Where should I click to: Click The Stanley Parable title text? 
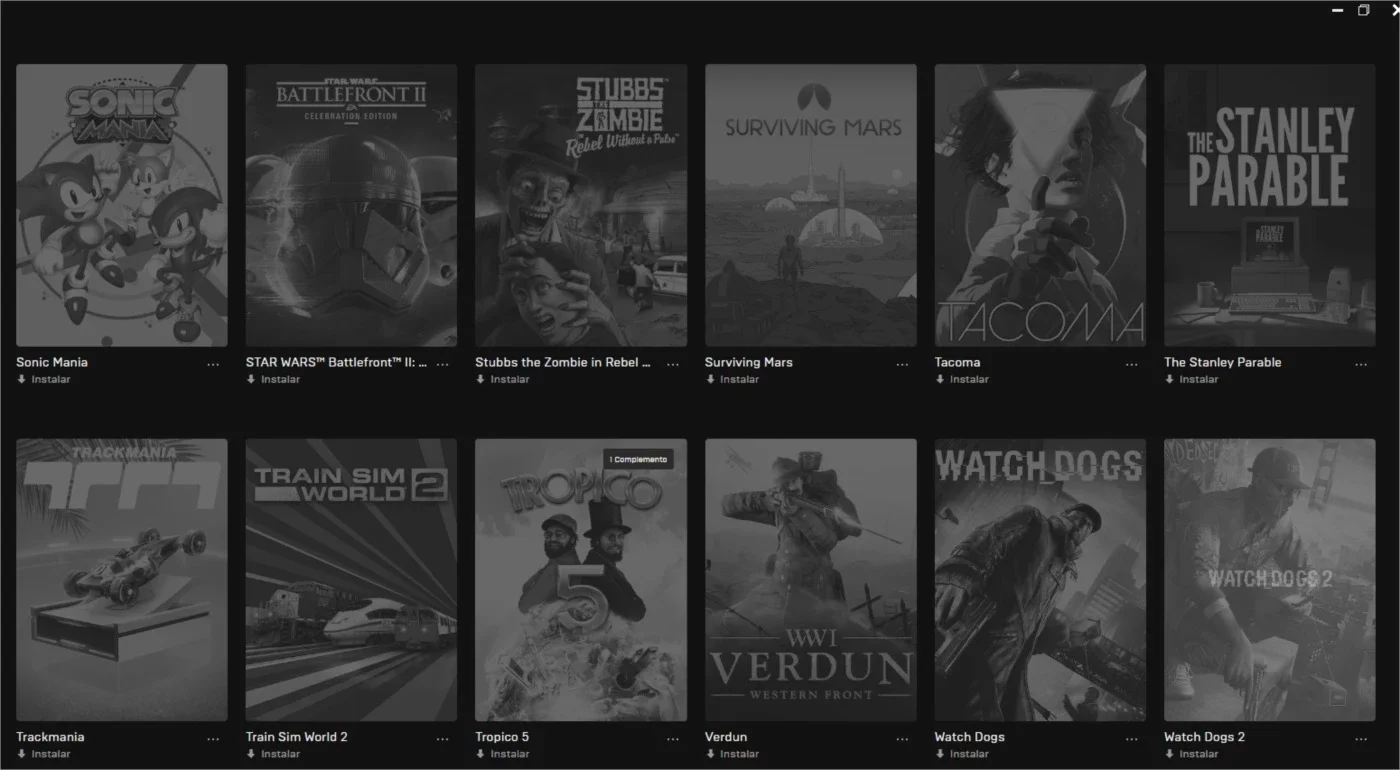tap(1222, 362)
